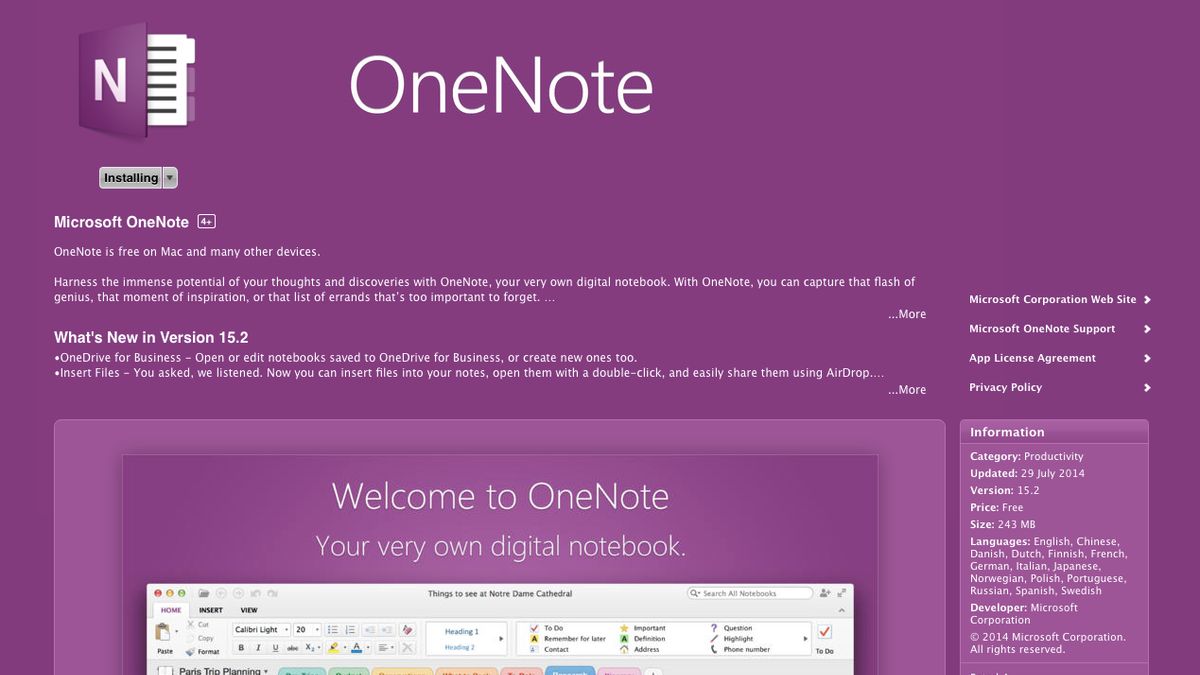Click the Cut scissors icon in the preview
This screenshot has height=675, width=1200.
pyautogui.click(x=192, y=624)
